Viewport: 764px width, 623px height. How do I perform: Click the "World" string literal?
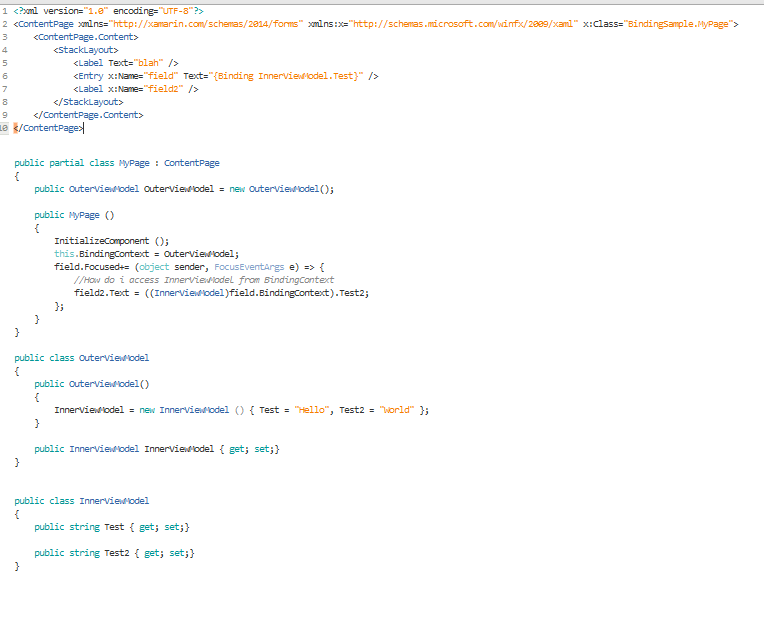tap(397, 410)
